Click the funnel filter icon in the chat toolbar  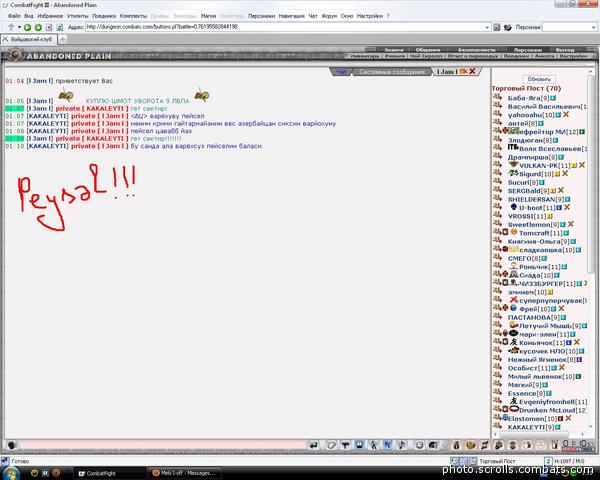pyautogui.click(x=345, y=445)
